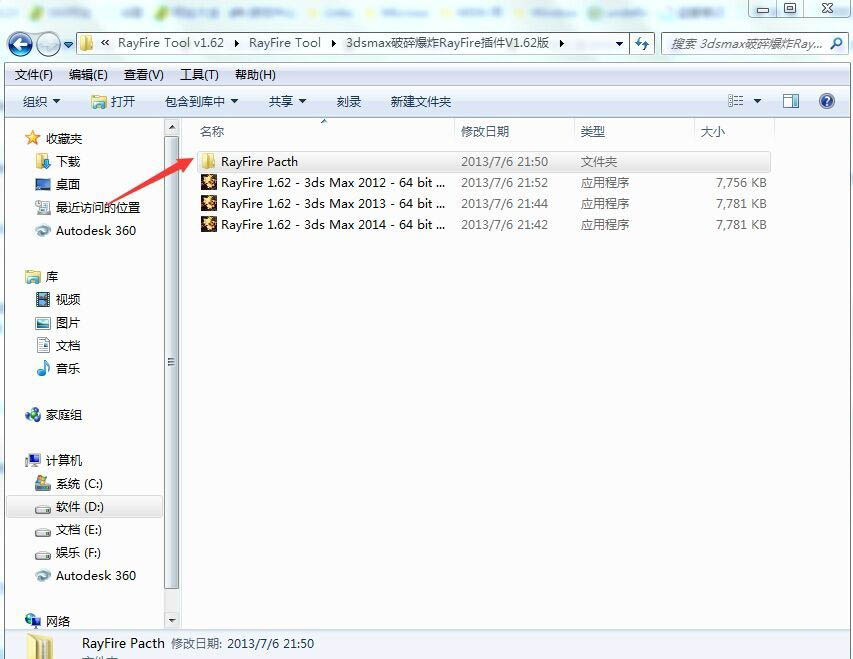853x659 pixels.
Task: Select RayFire 1.62 - 3ds Max 2012 file
Action: tap(484, 182)
